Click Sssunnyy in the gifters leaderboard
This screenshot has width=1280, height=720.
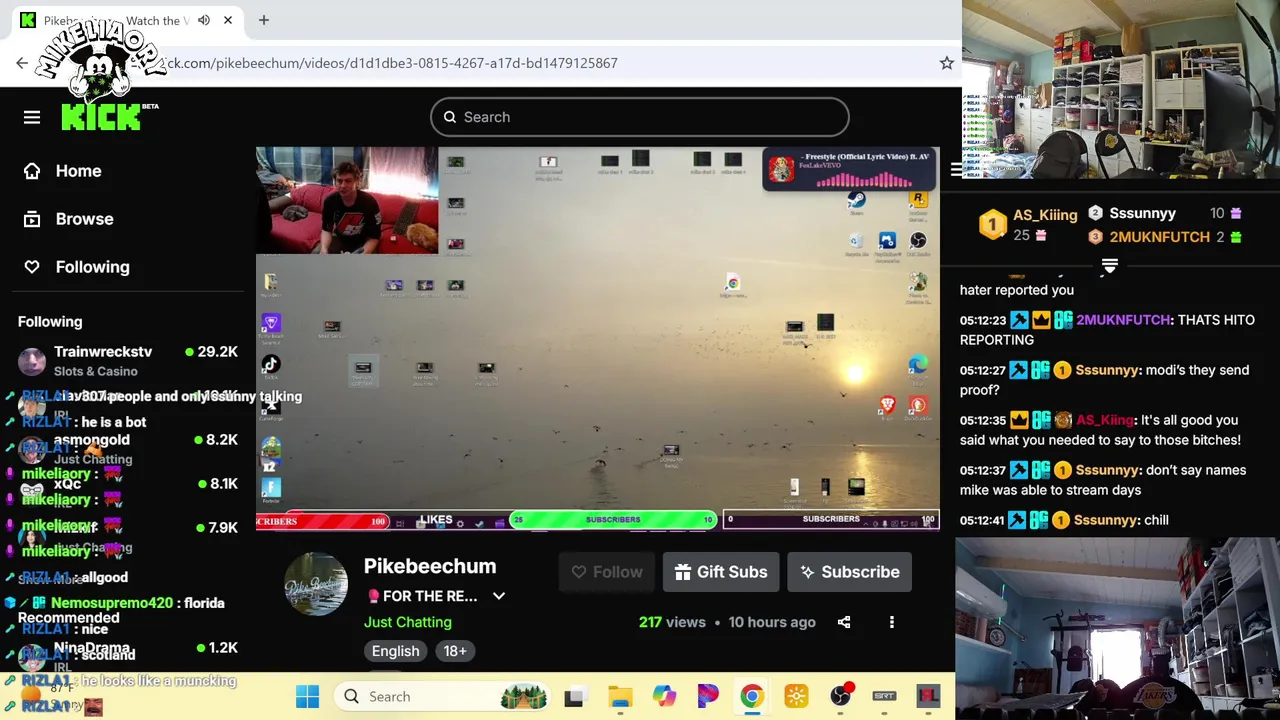[1142, 213]
